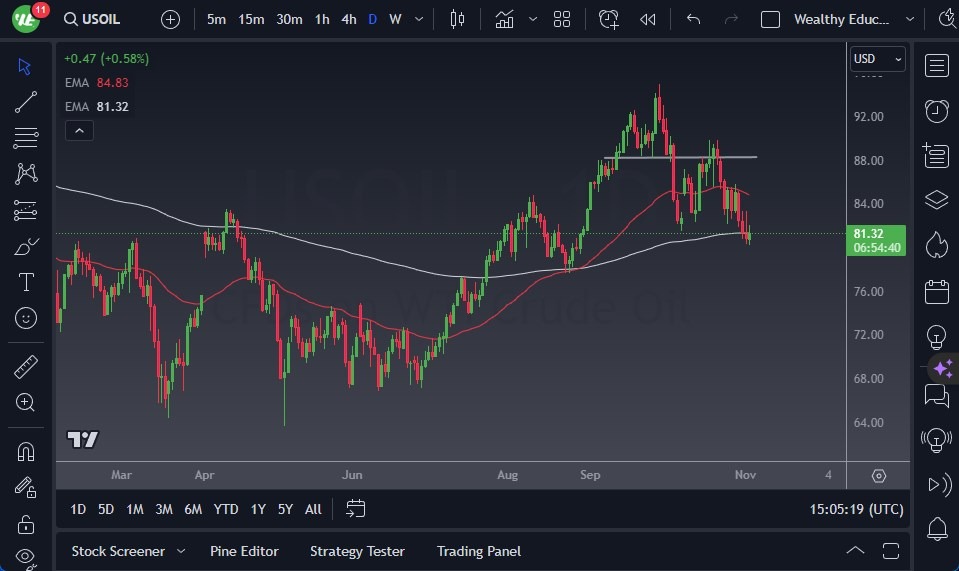The image size is (959, 571).
Task: Set the date range to YTD
Action: [x=226, y=509]
